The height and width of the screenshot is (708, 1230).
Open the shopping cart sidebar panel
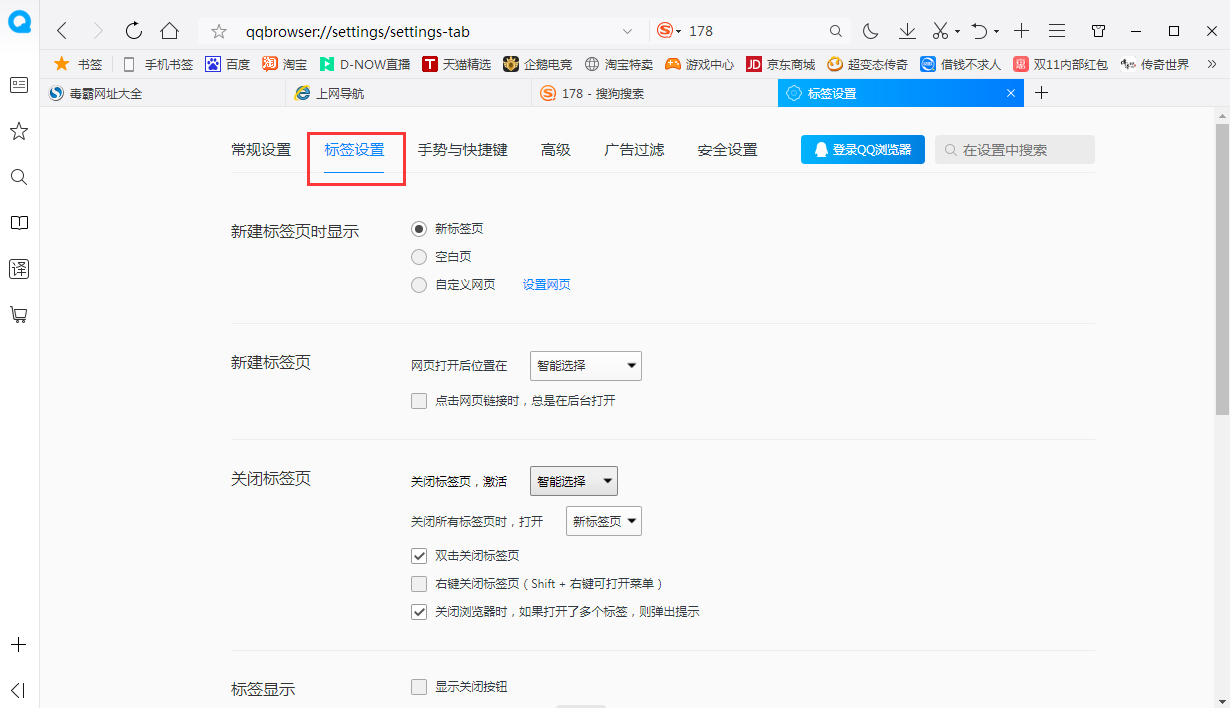point(19,315)
